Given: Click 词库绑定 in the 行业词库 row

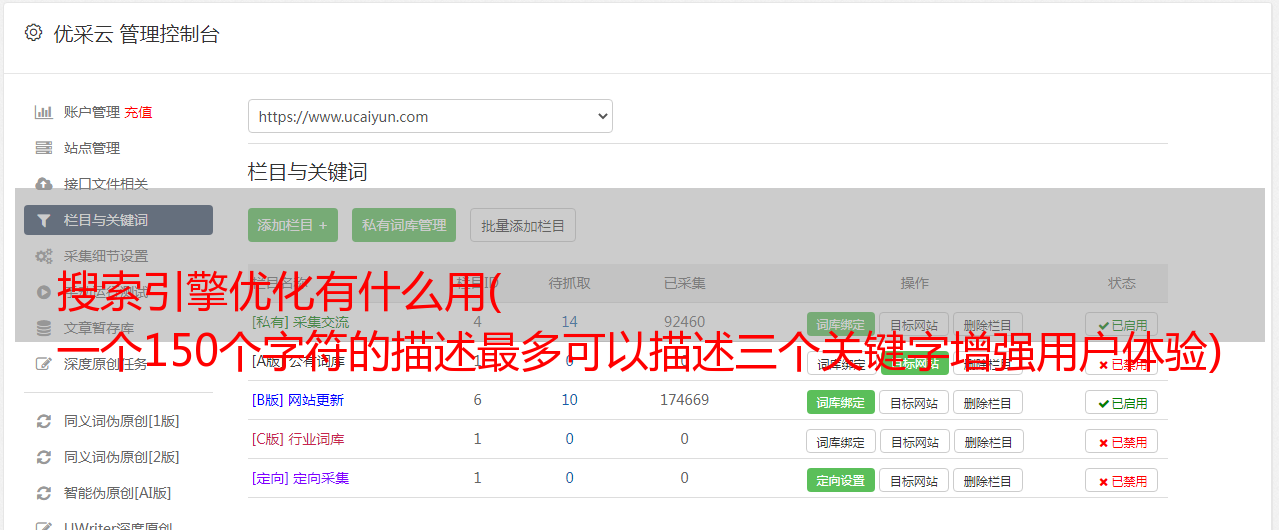Looking at the screenshot, I should tap(841, 441).
